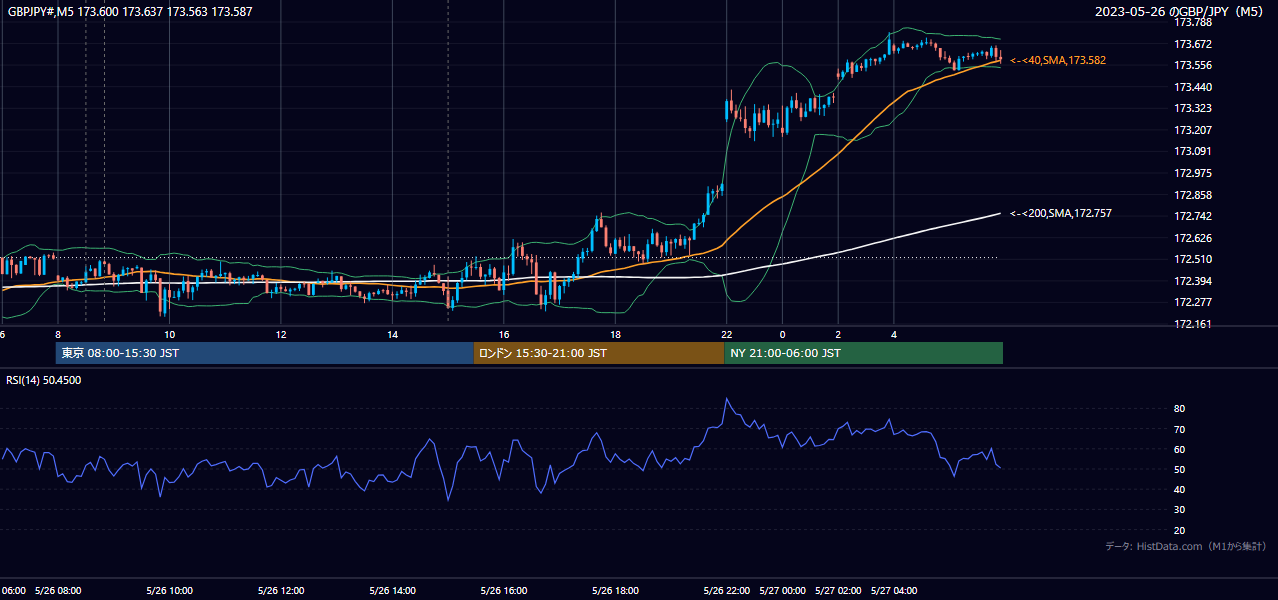This screenshot has height=600, width=1278.
Task: Click the RSI 60 level label
Action: [1180, 449]
